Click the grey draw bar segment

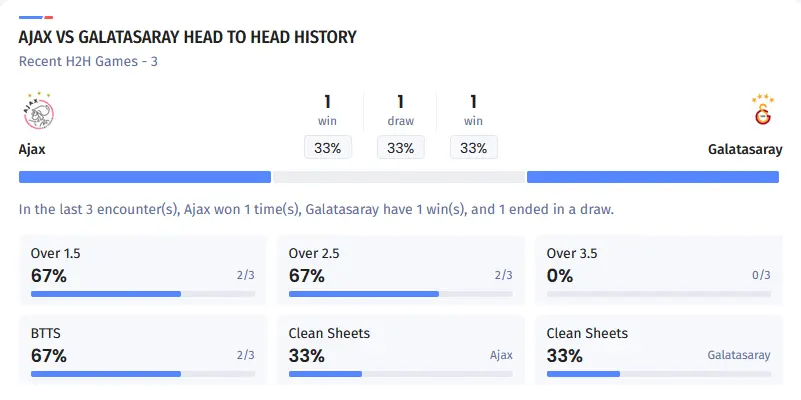coord(399,177)
